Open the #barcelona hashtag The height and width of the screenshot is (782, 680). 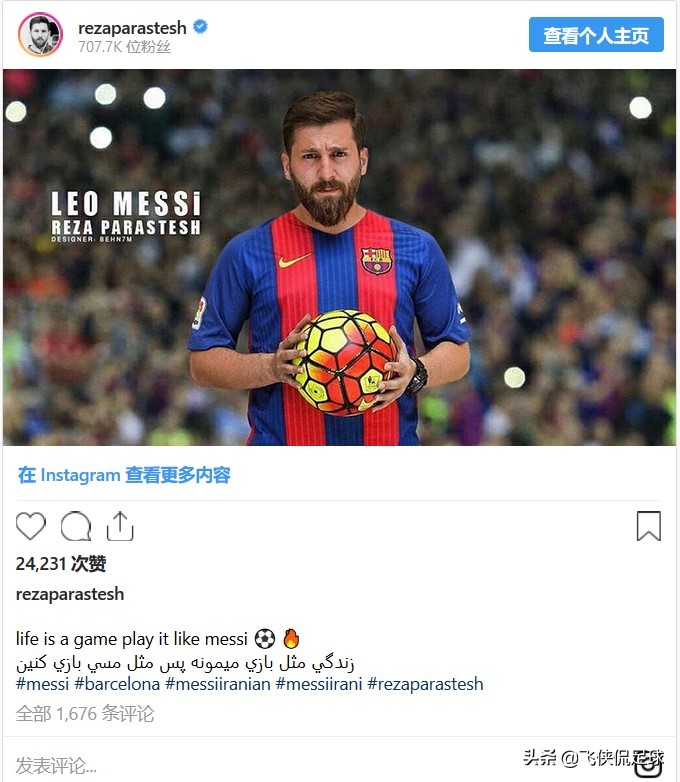[117, 684]
